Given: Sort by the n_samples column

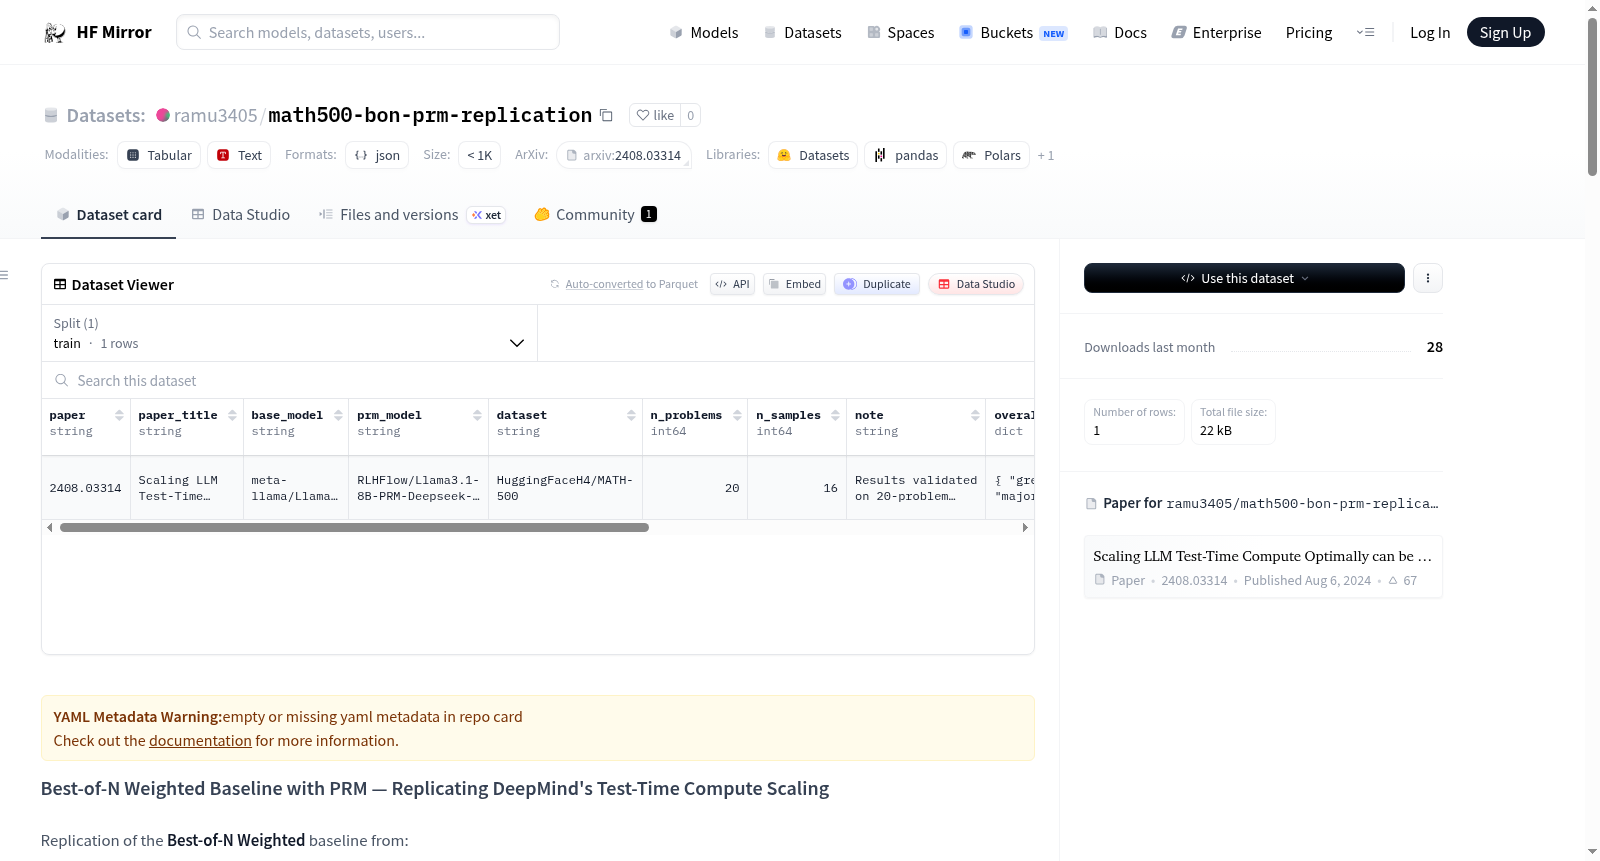Looking at the screenshot, I should (835, 415).
